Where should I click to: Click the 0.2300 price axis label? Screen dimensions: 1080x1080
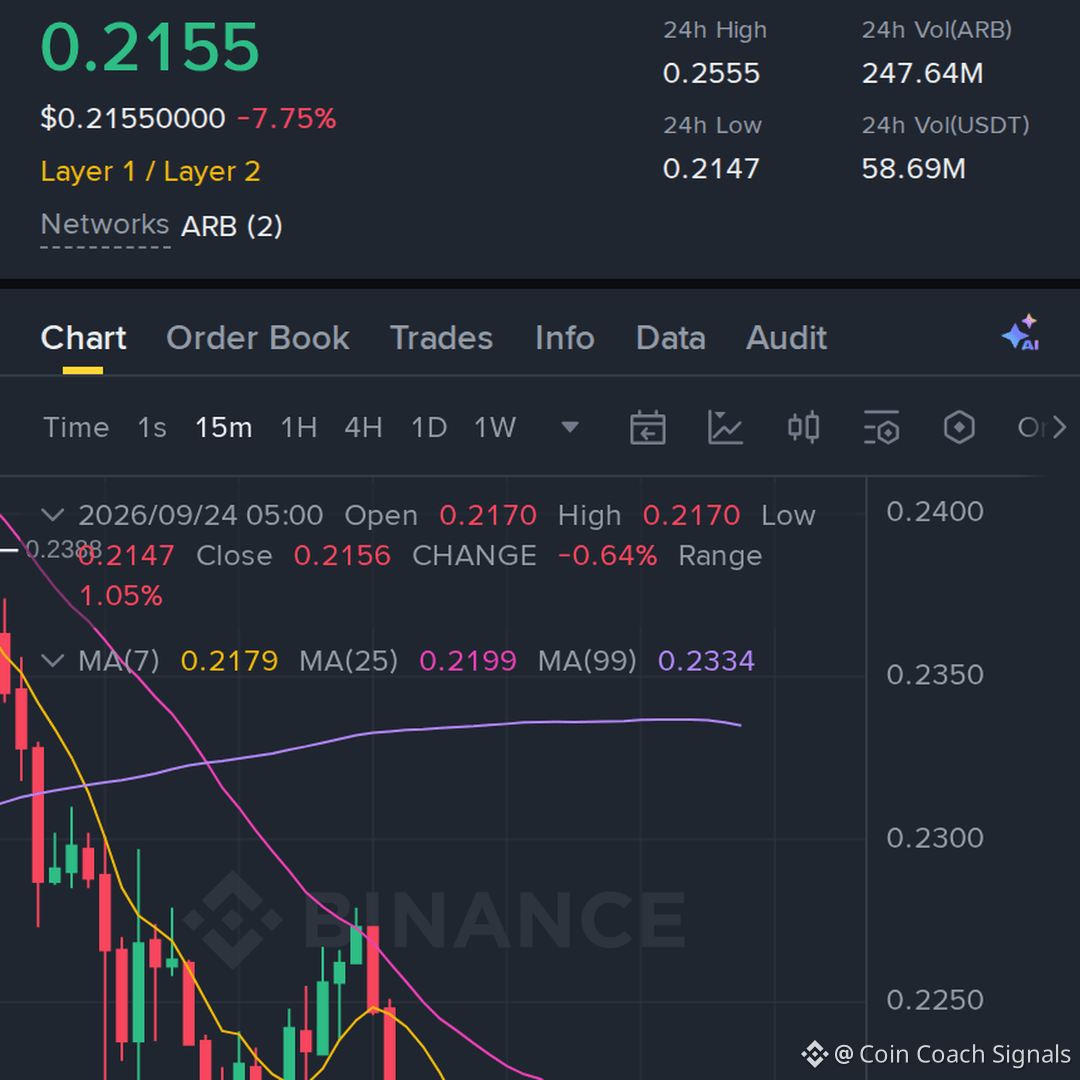pos(935,838)
